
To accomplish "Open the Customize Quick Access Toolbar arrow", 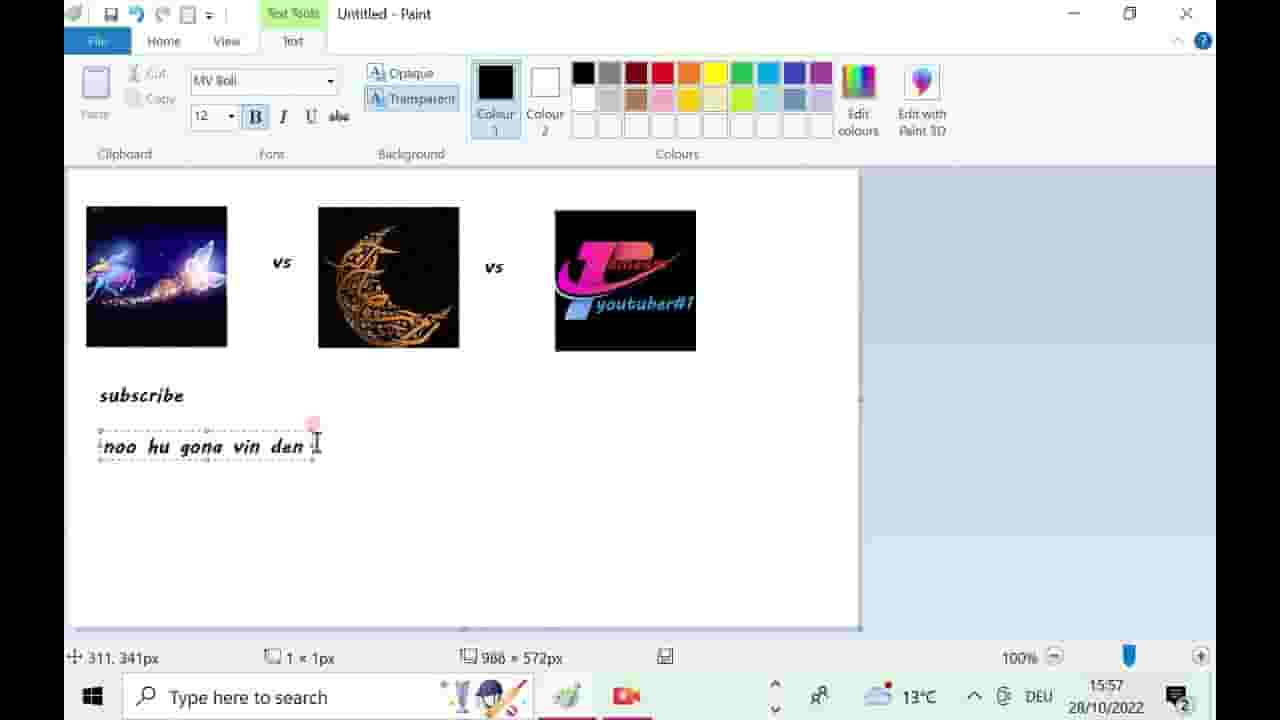I will [209, 15].
